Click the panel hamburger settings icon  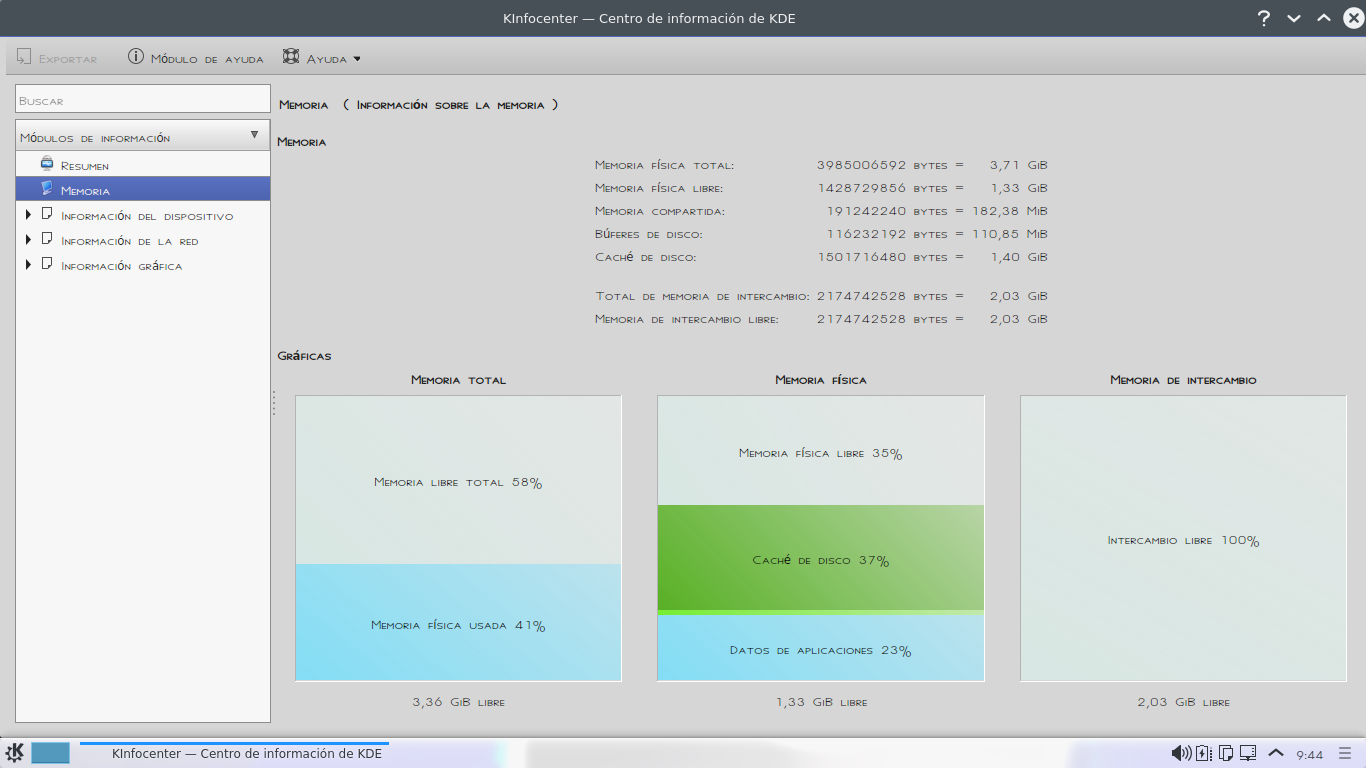tap(1344, 753)
